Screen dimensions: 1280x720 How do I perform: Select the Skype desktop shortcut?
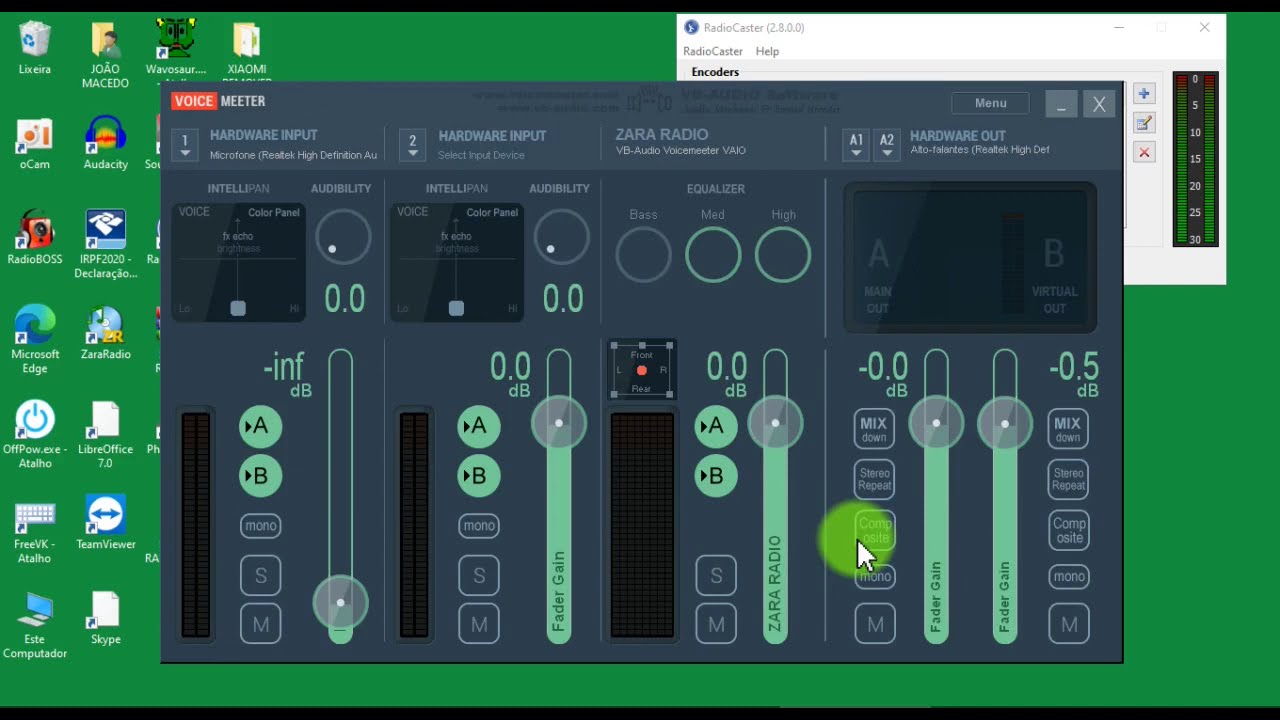click(105, 618)
